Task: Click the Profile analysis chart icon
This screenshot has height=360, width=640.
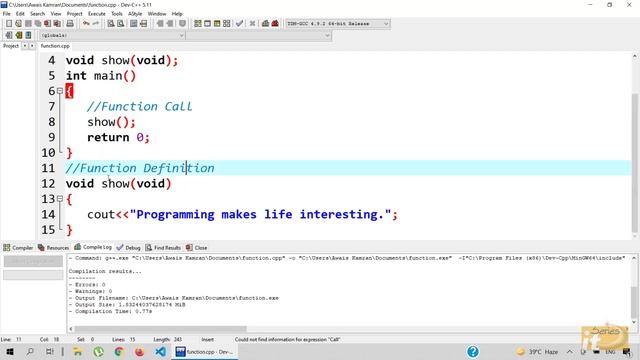Action: pyautogui.click(x=265, y=24)
